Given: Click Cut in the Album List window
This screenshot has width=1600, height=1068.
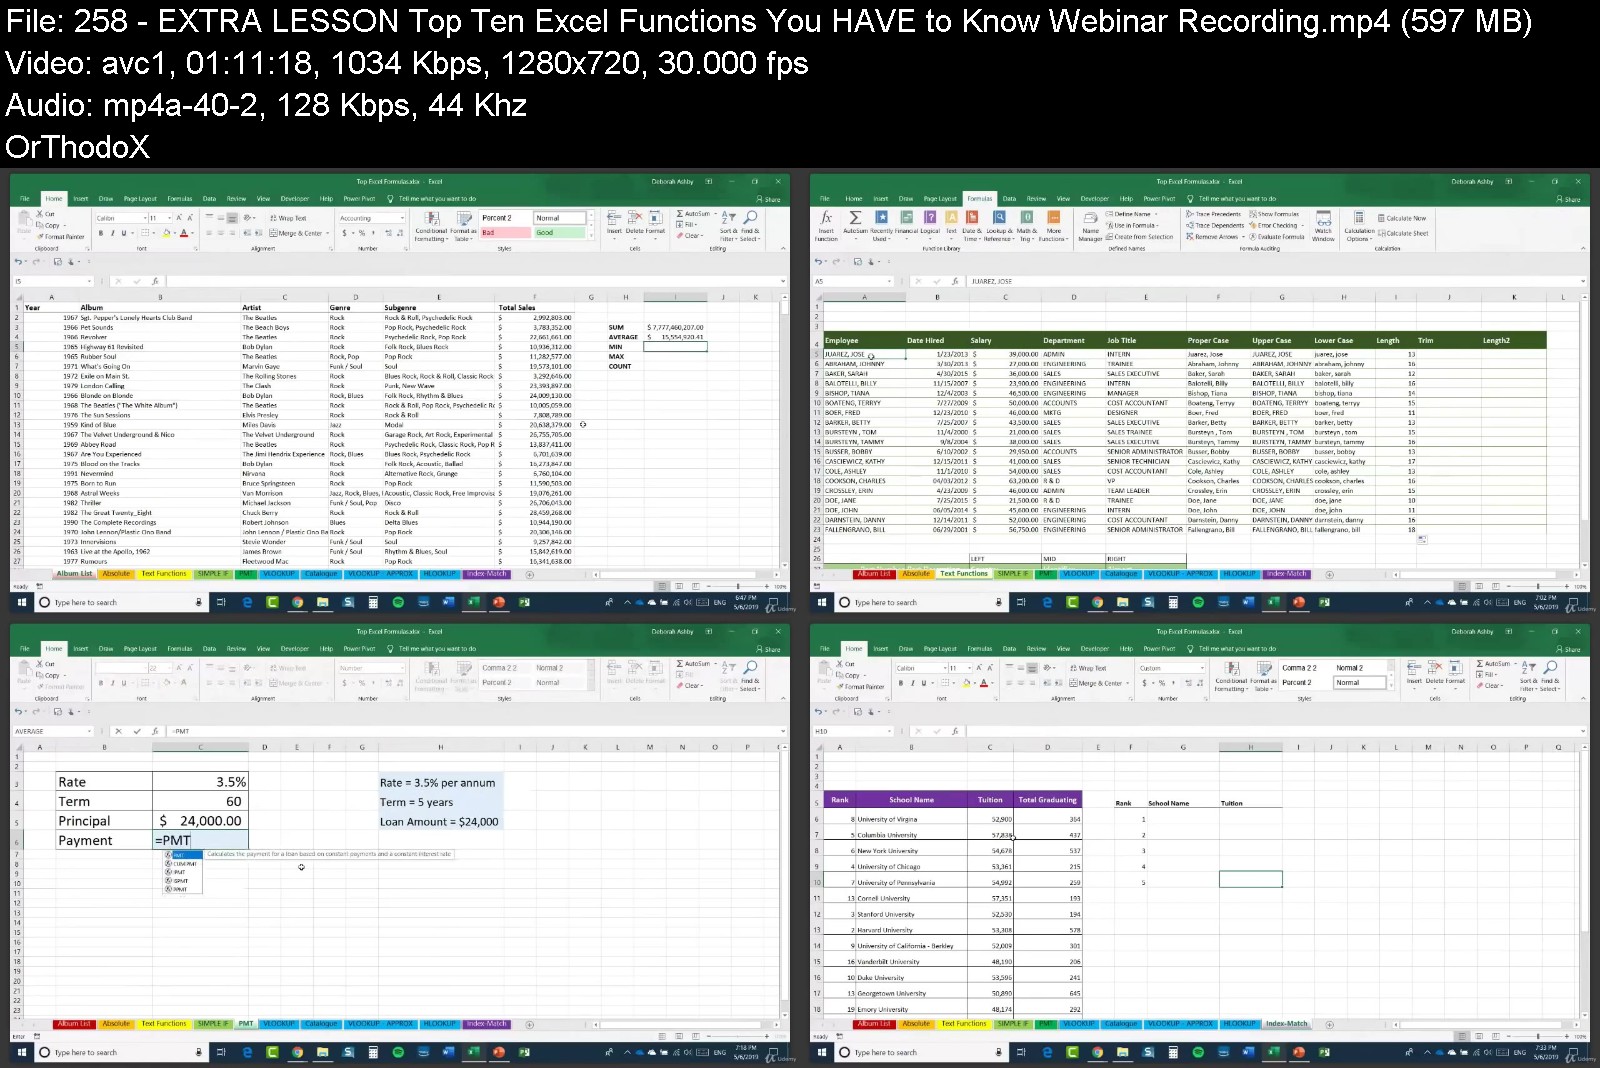Looking at the screenshot, I should coord(46,214).
